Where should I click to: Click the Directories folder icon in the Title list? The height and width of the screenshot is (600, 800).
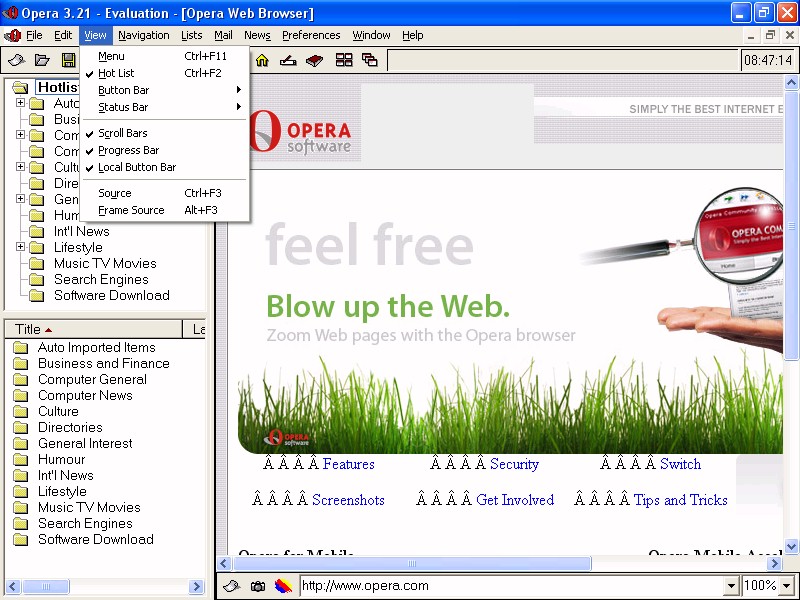point(20,428)
